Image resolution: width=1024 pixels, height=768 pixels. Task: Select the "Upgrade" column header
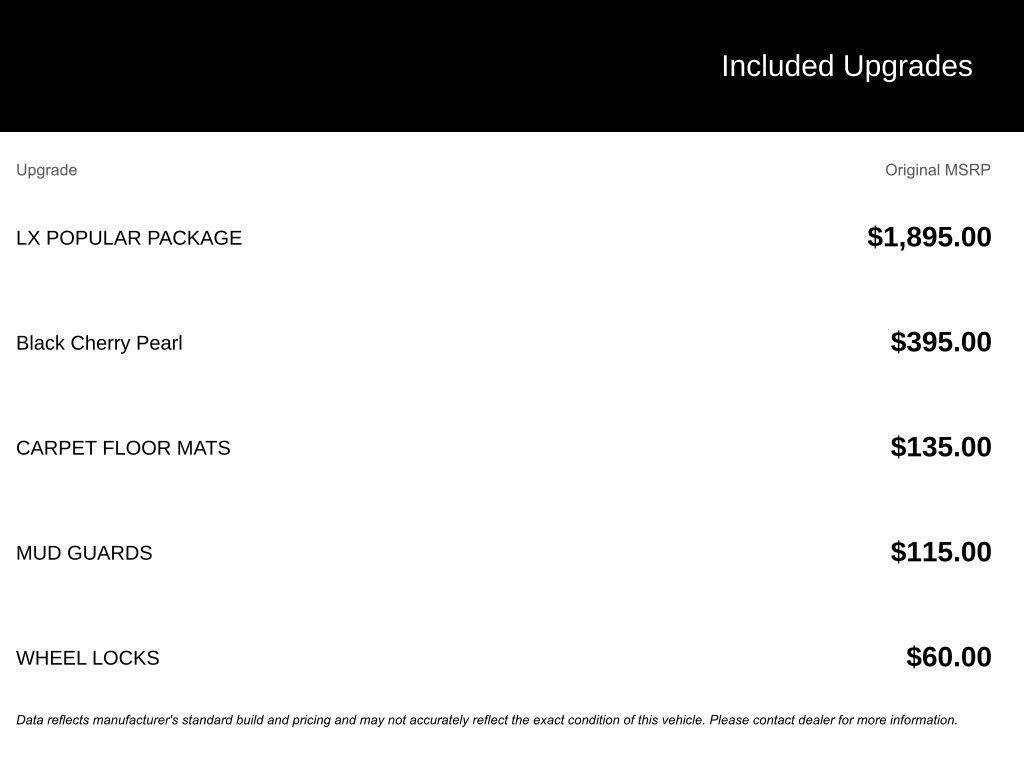click(47, 170)
